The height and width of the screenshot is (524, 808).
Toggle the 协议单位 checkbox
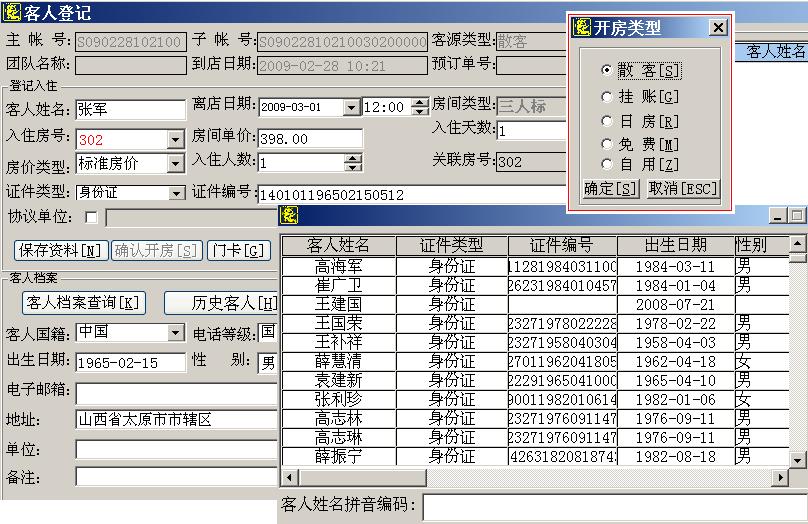(92, 217)
